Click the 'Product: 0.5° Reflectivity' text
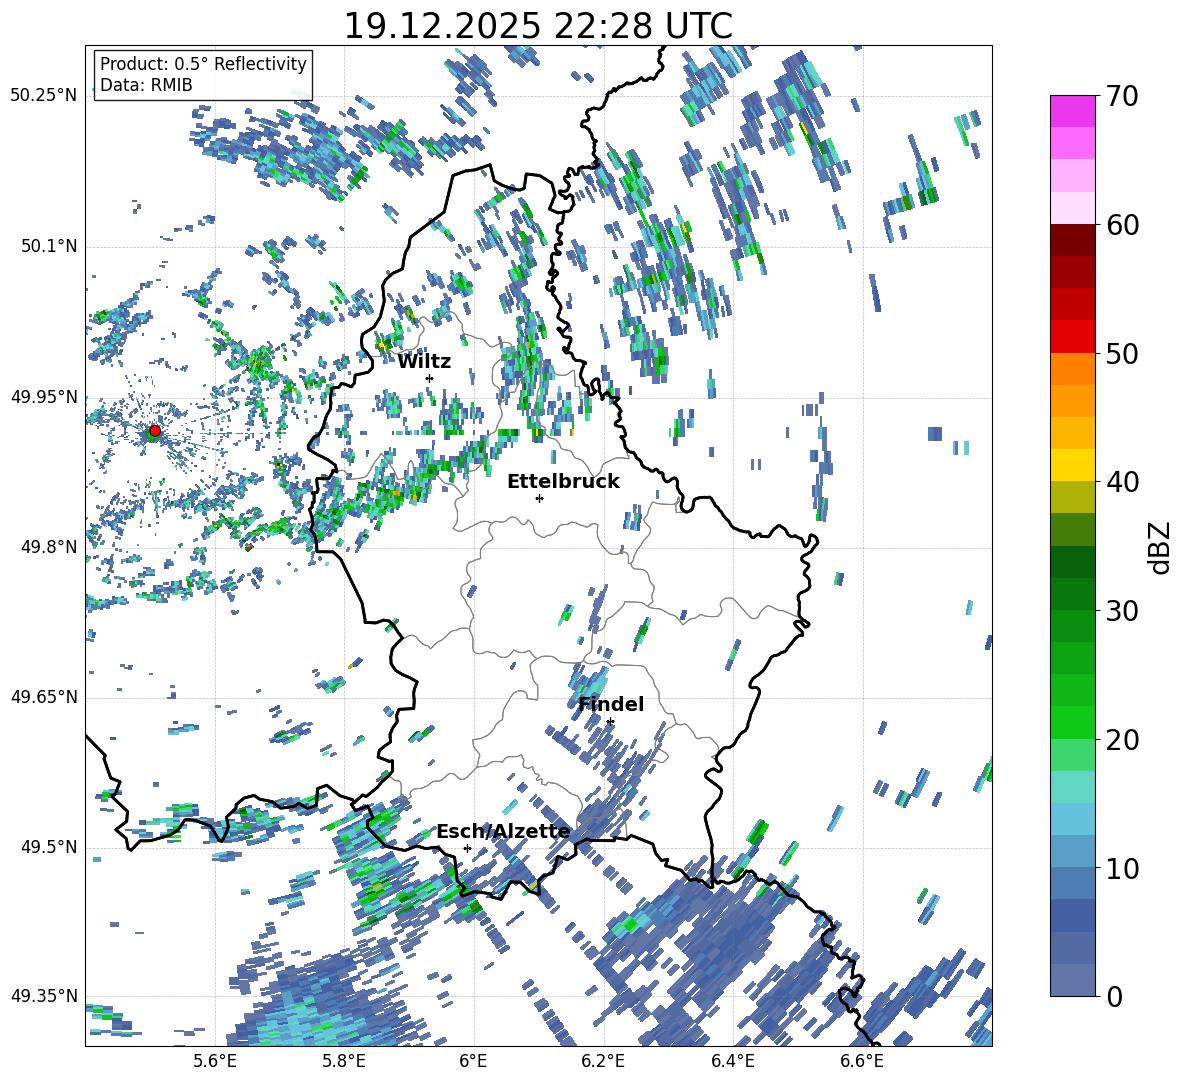The height and width of the screenshot is (1081, 1184). (203, 63)
